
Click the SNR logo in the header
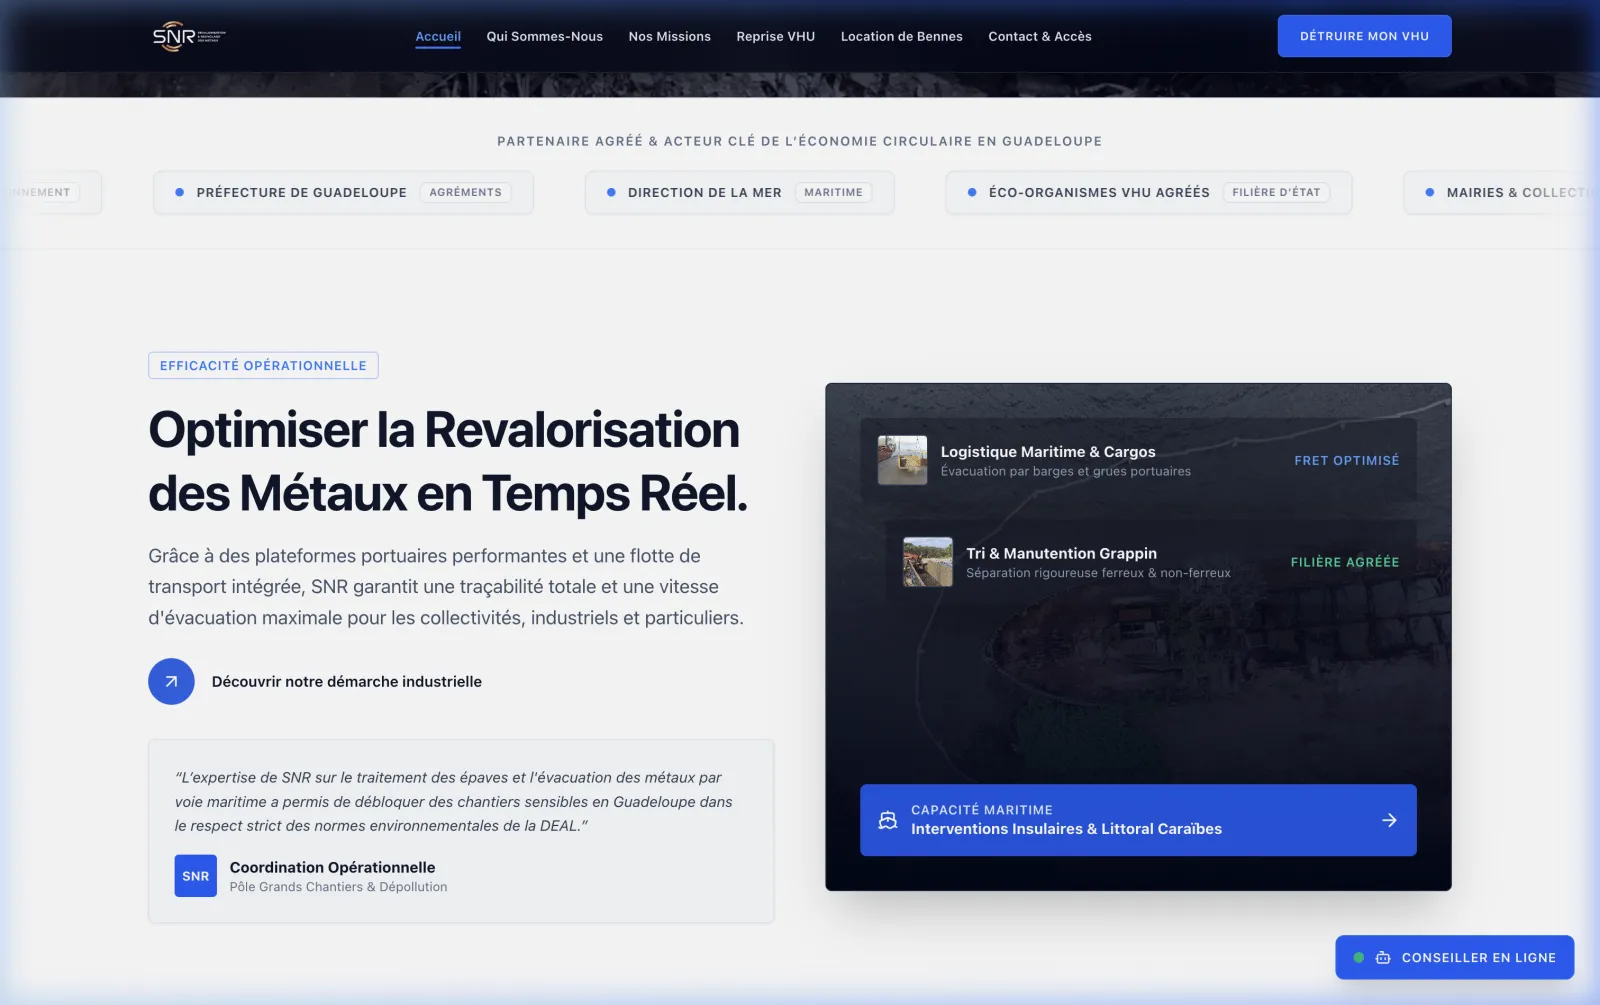[x=189, y=36]
